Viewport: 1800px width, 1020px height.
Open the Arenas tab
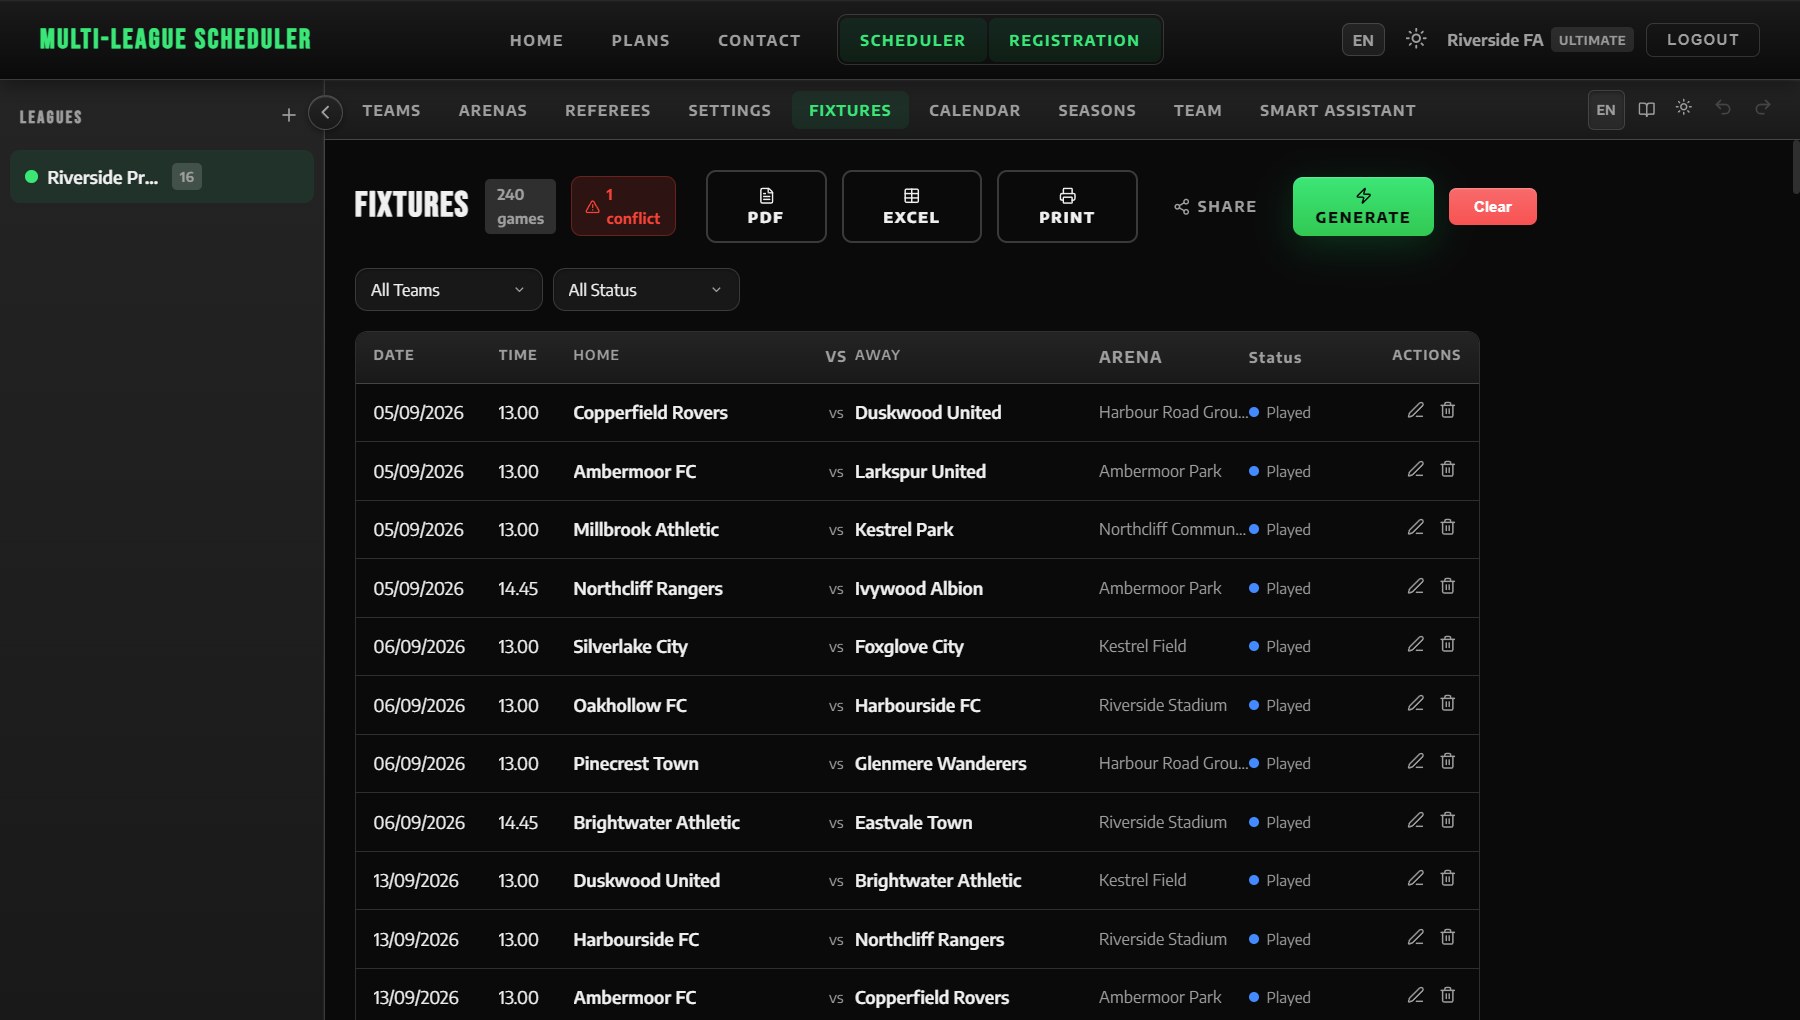point(492,110)
